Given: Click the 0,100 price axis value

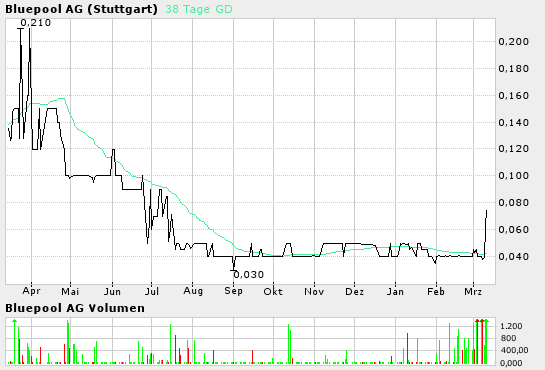Looking at the screenshot, I should pos(513,175).
